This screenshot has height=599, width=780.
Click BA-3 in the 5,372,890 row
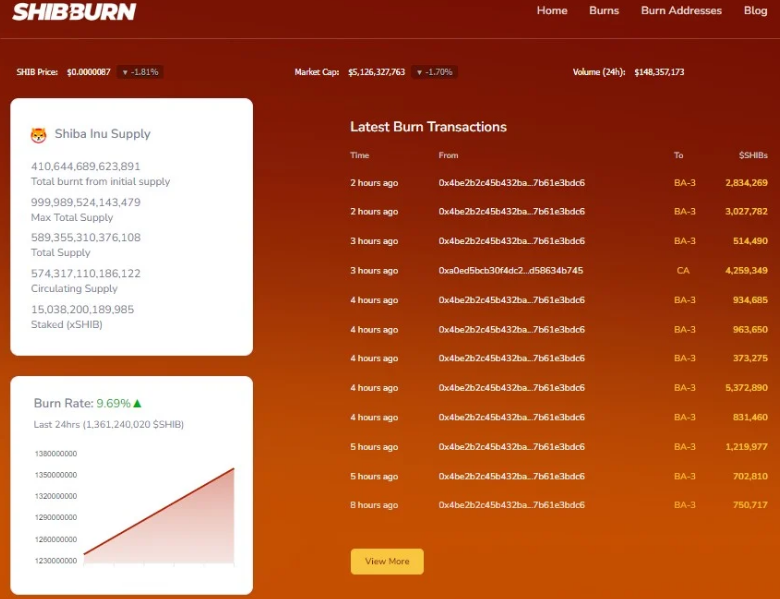point(684,388)
